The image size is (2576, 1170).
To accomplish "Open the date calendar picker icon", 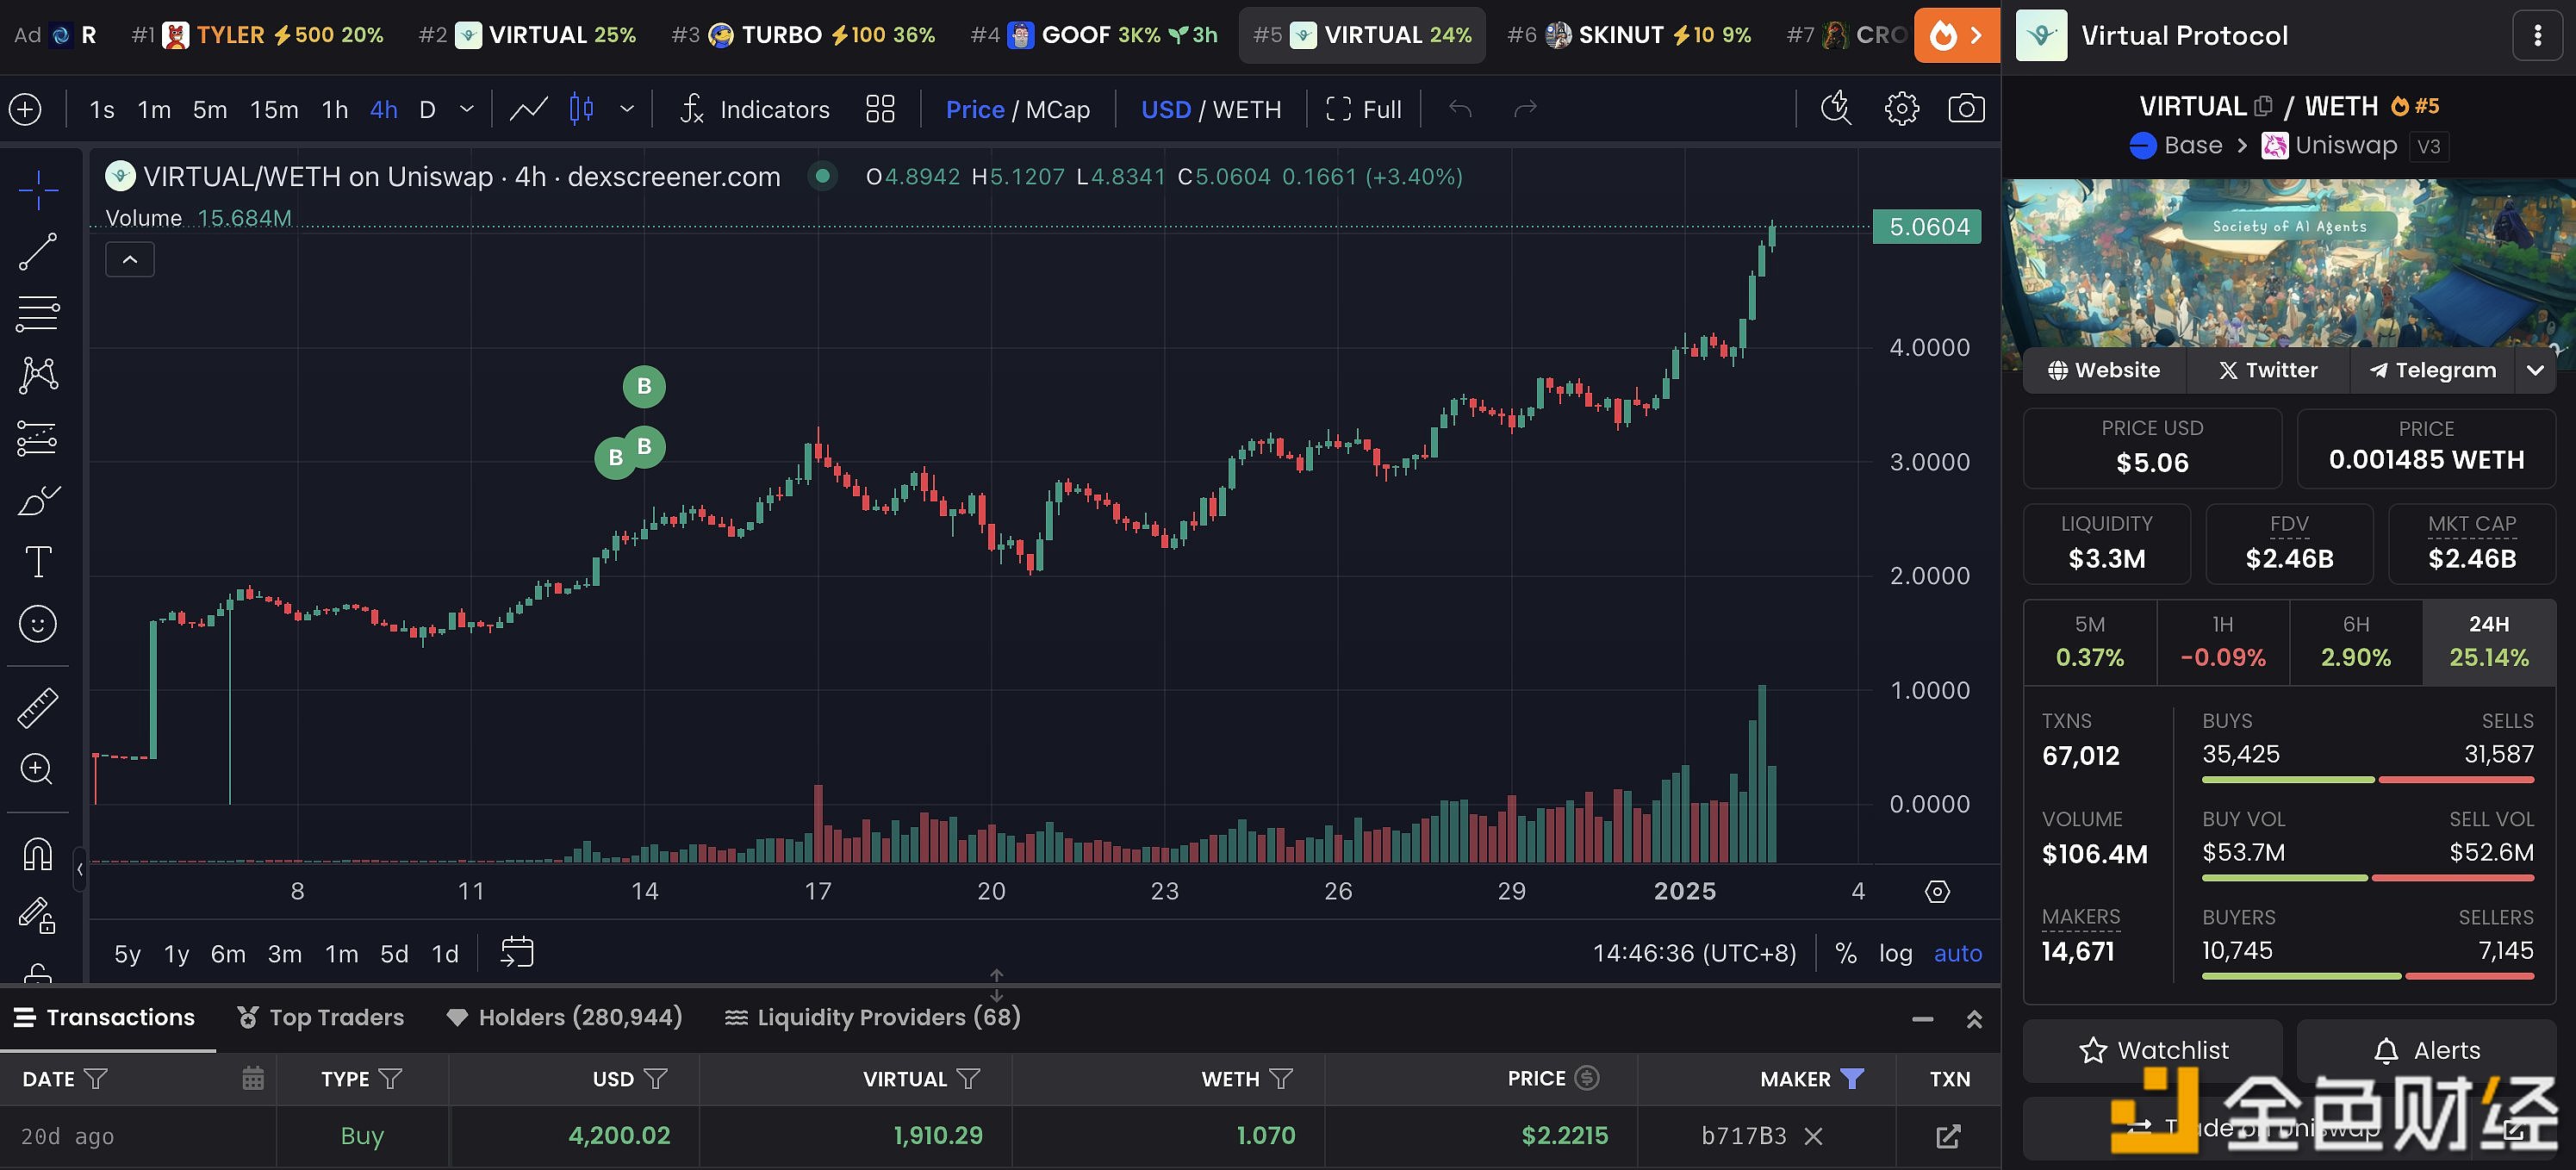I will pyautogui.click(x=253, y=1078).
